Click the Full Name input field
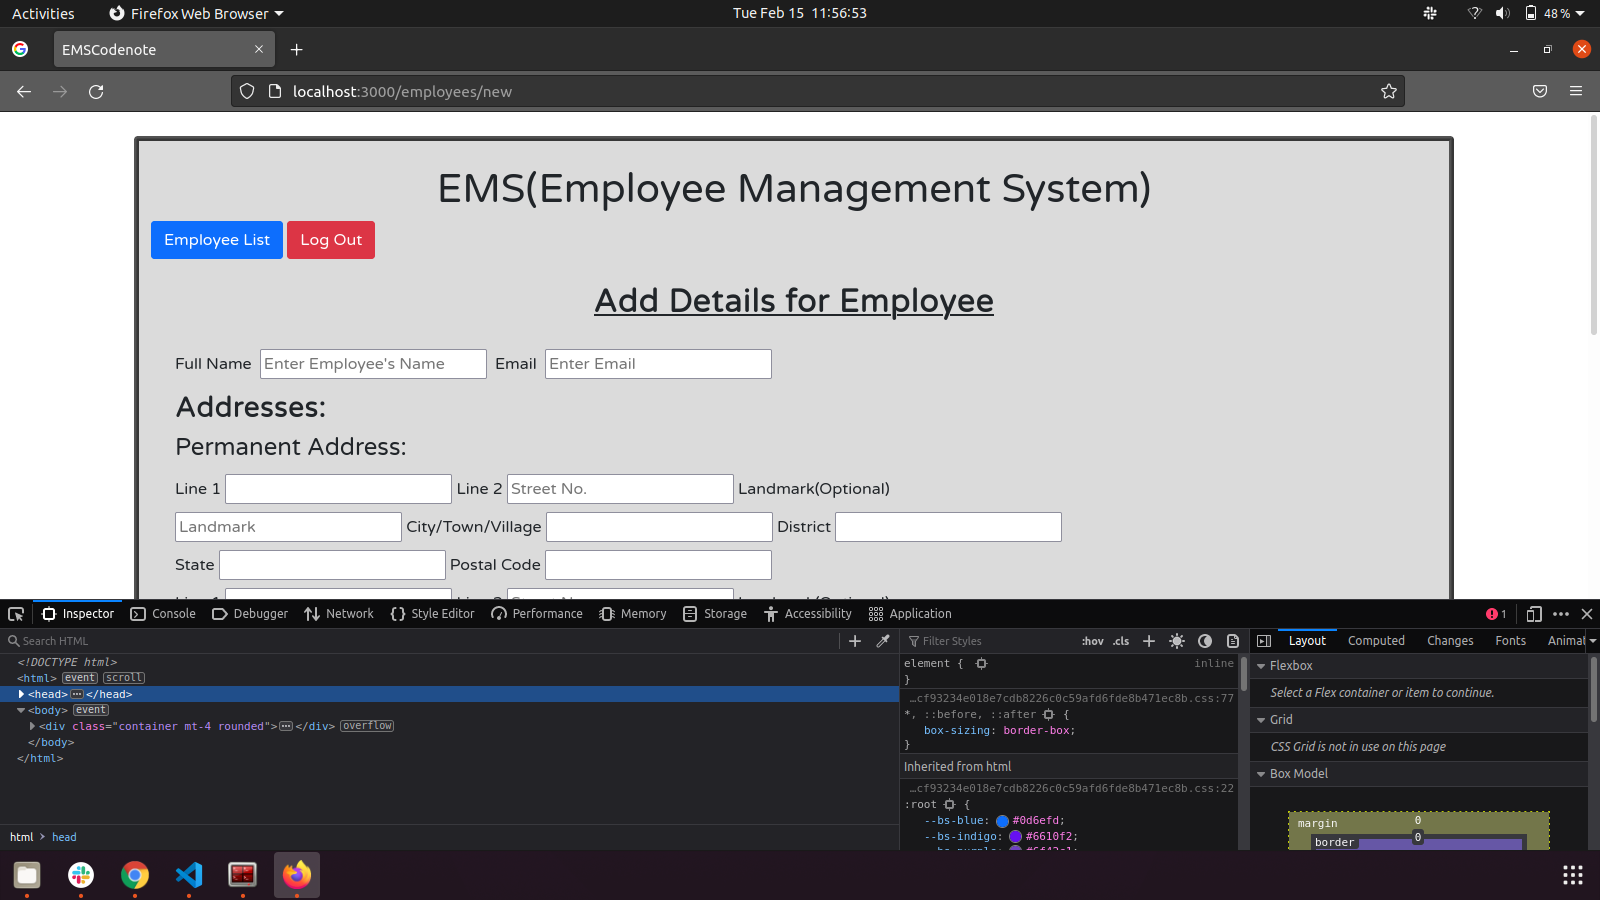The image size is (1600, 900). [373, 364]
